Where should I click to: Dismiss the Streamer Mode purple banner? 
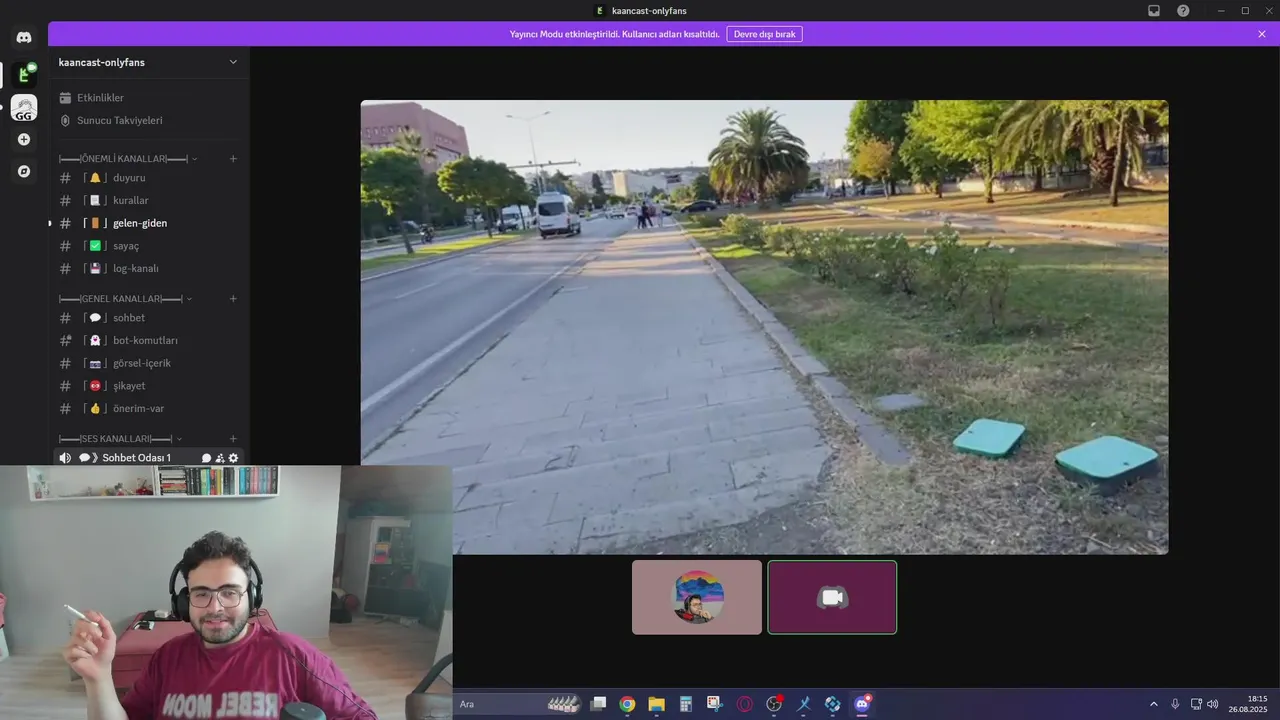tap(1262, 34)
